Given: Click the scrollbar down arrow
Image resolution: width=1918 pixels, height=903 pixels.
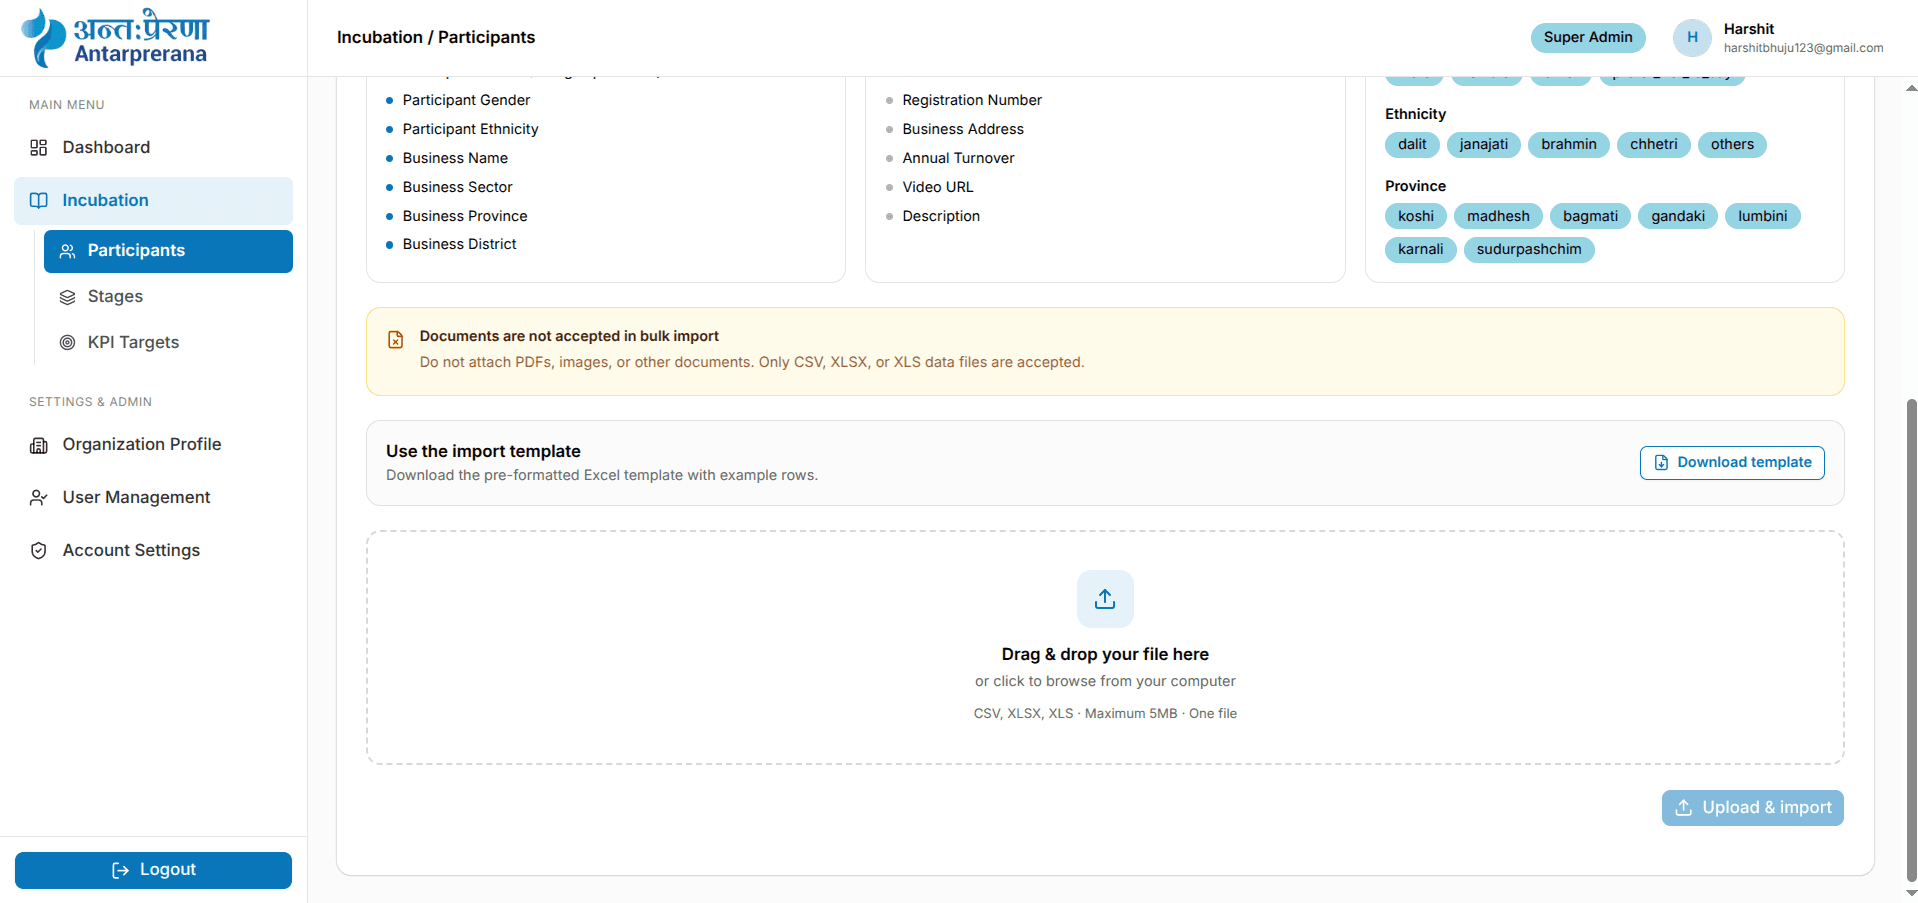Looking at the screenshot, I should [1912, 893].
